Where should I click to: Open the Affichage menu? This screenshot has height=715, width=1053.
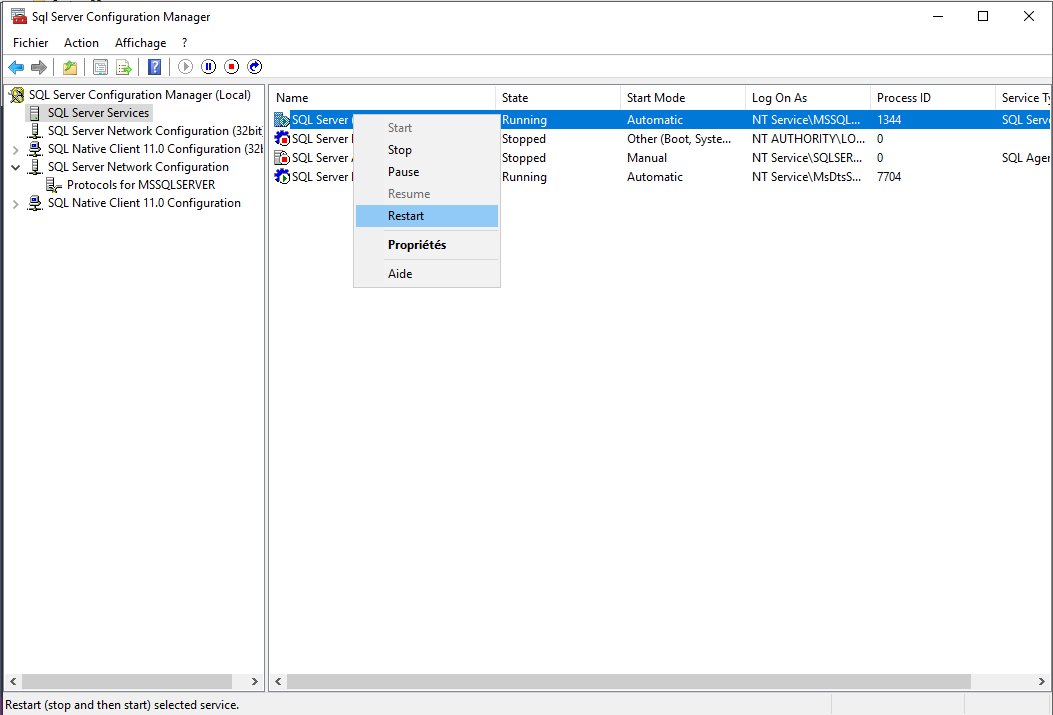[x=140, y=43]
